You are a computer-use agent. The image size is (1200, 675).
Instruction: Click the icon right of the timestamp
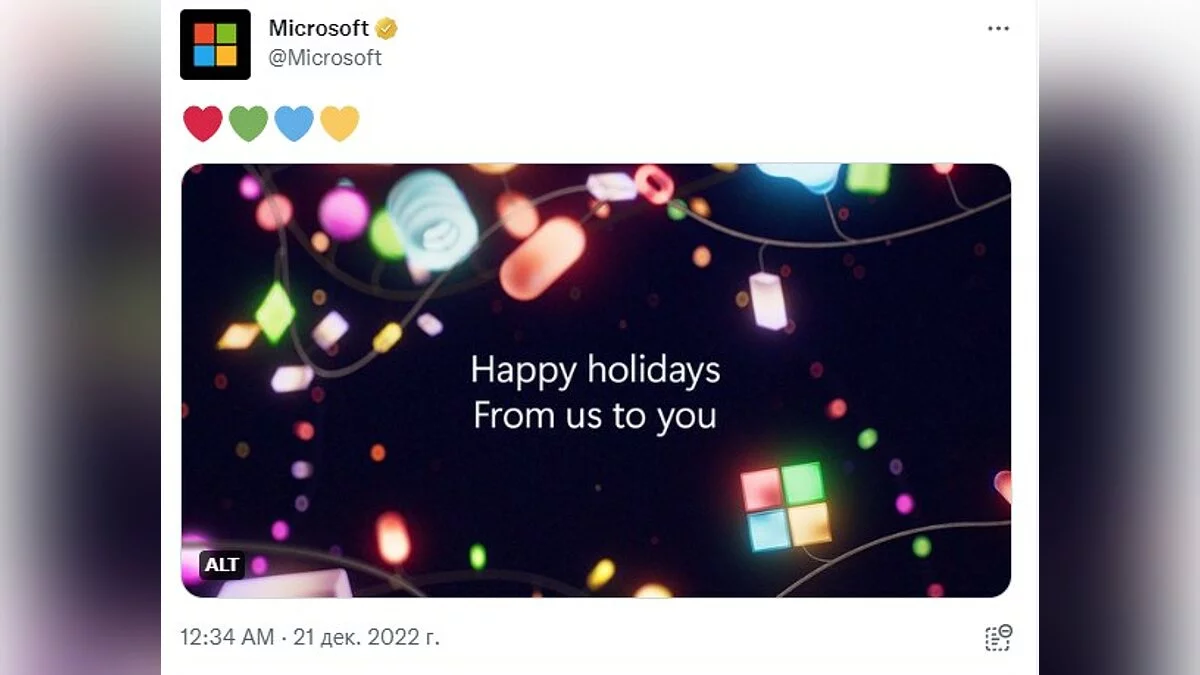coord(997,637)
